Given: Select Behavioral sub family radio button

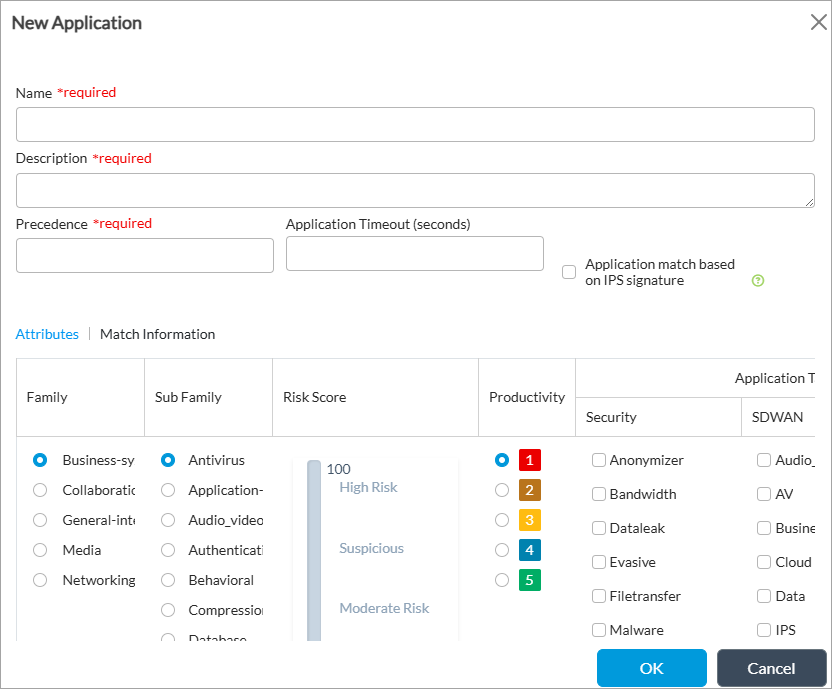Looking at the screenshot, I should point(168,580).
